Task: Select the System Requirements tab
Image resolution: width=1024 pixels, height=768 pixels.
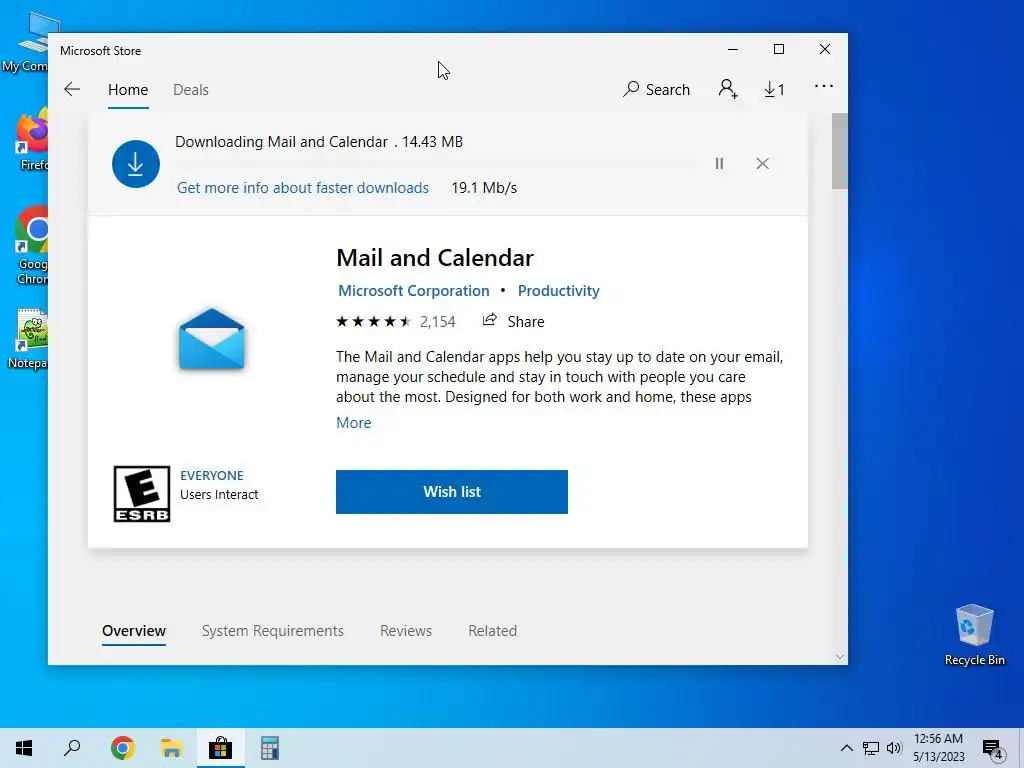Action: tap(272, 631)
